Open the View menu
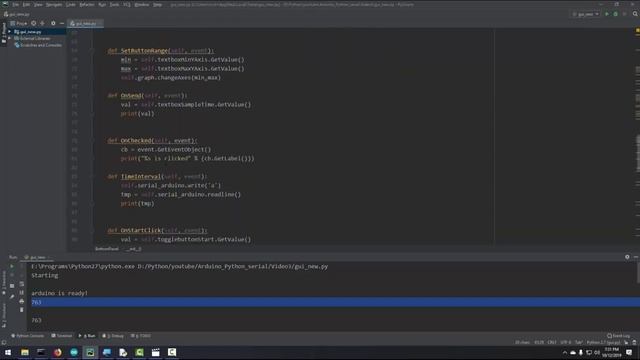The image size is (640, 360). pos(38,4)
